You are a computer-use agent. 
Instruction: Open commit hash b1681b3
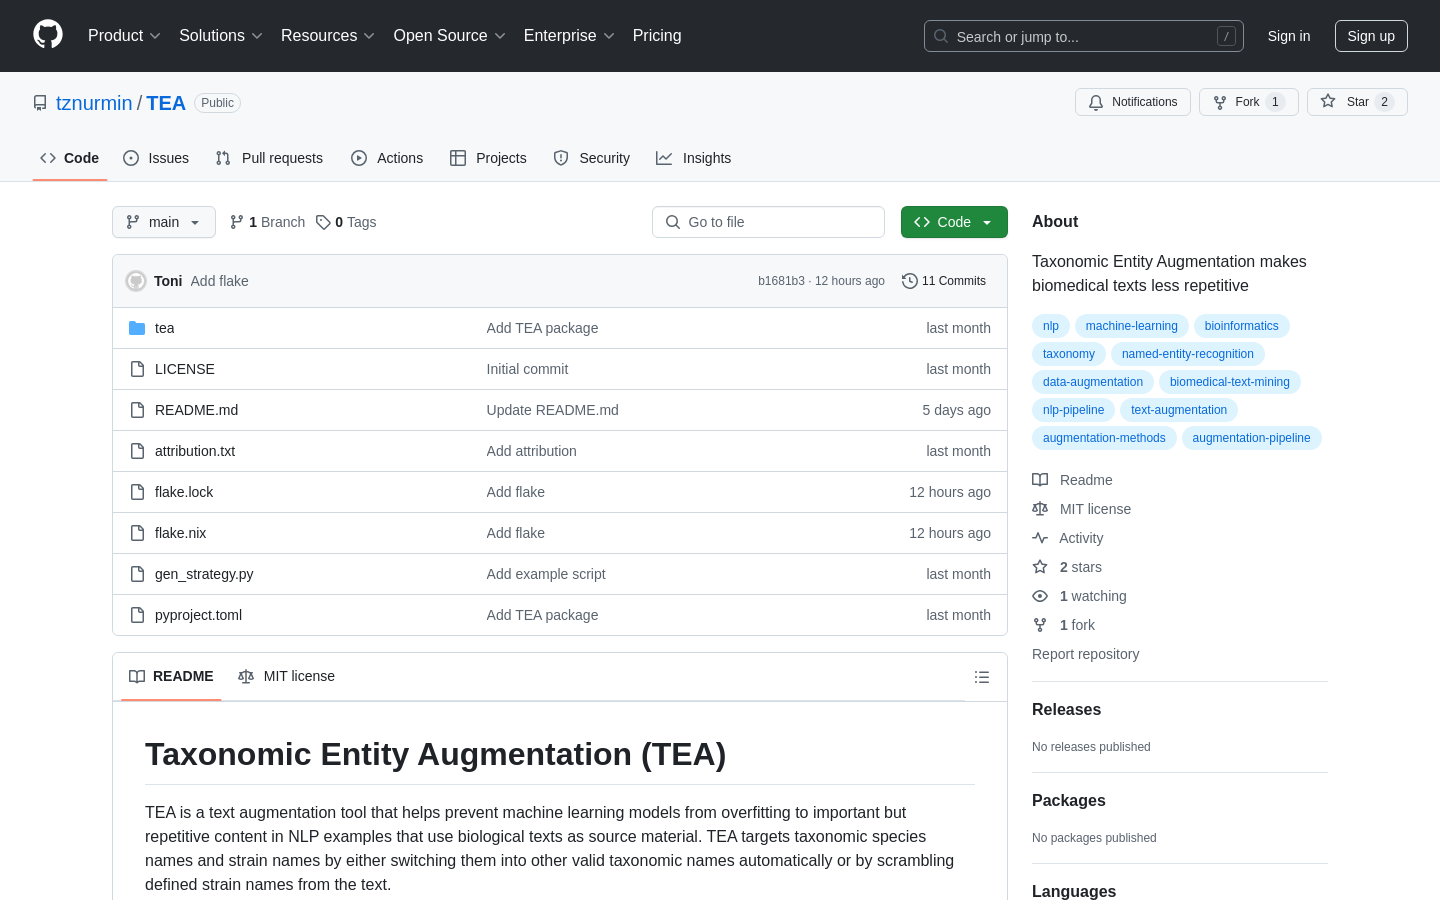781,281
